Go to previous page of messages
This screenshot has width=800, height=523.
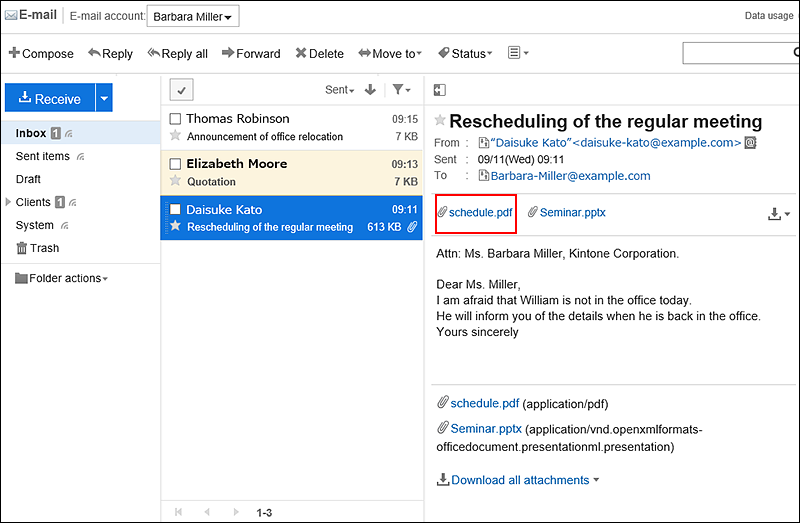tap(207, 512)
